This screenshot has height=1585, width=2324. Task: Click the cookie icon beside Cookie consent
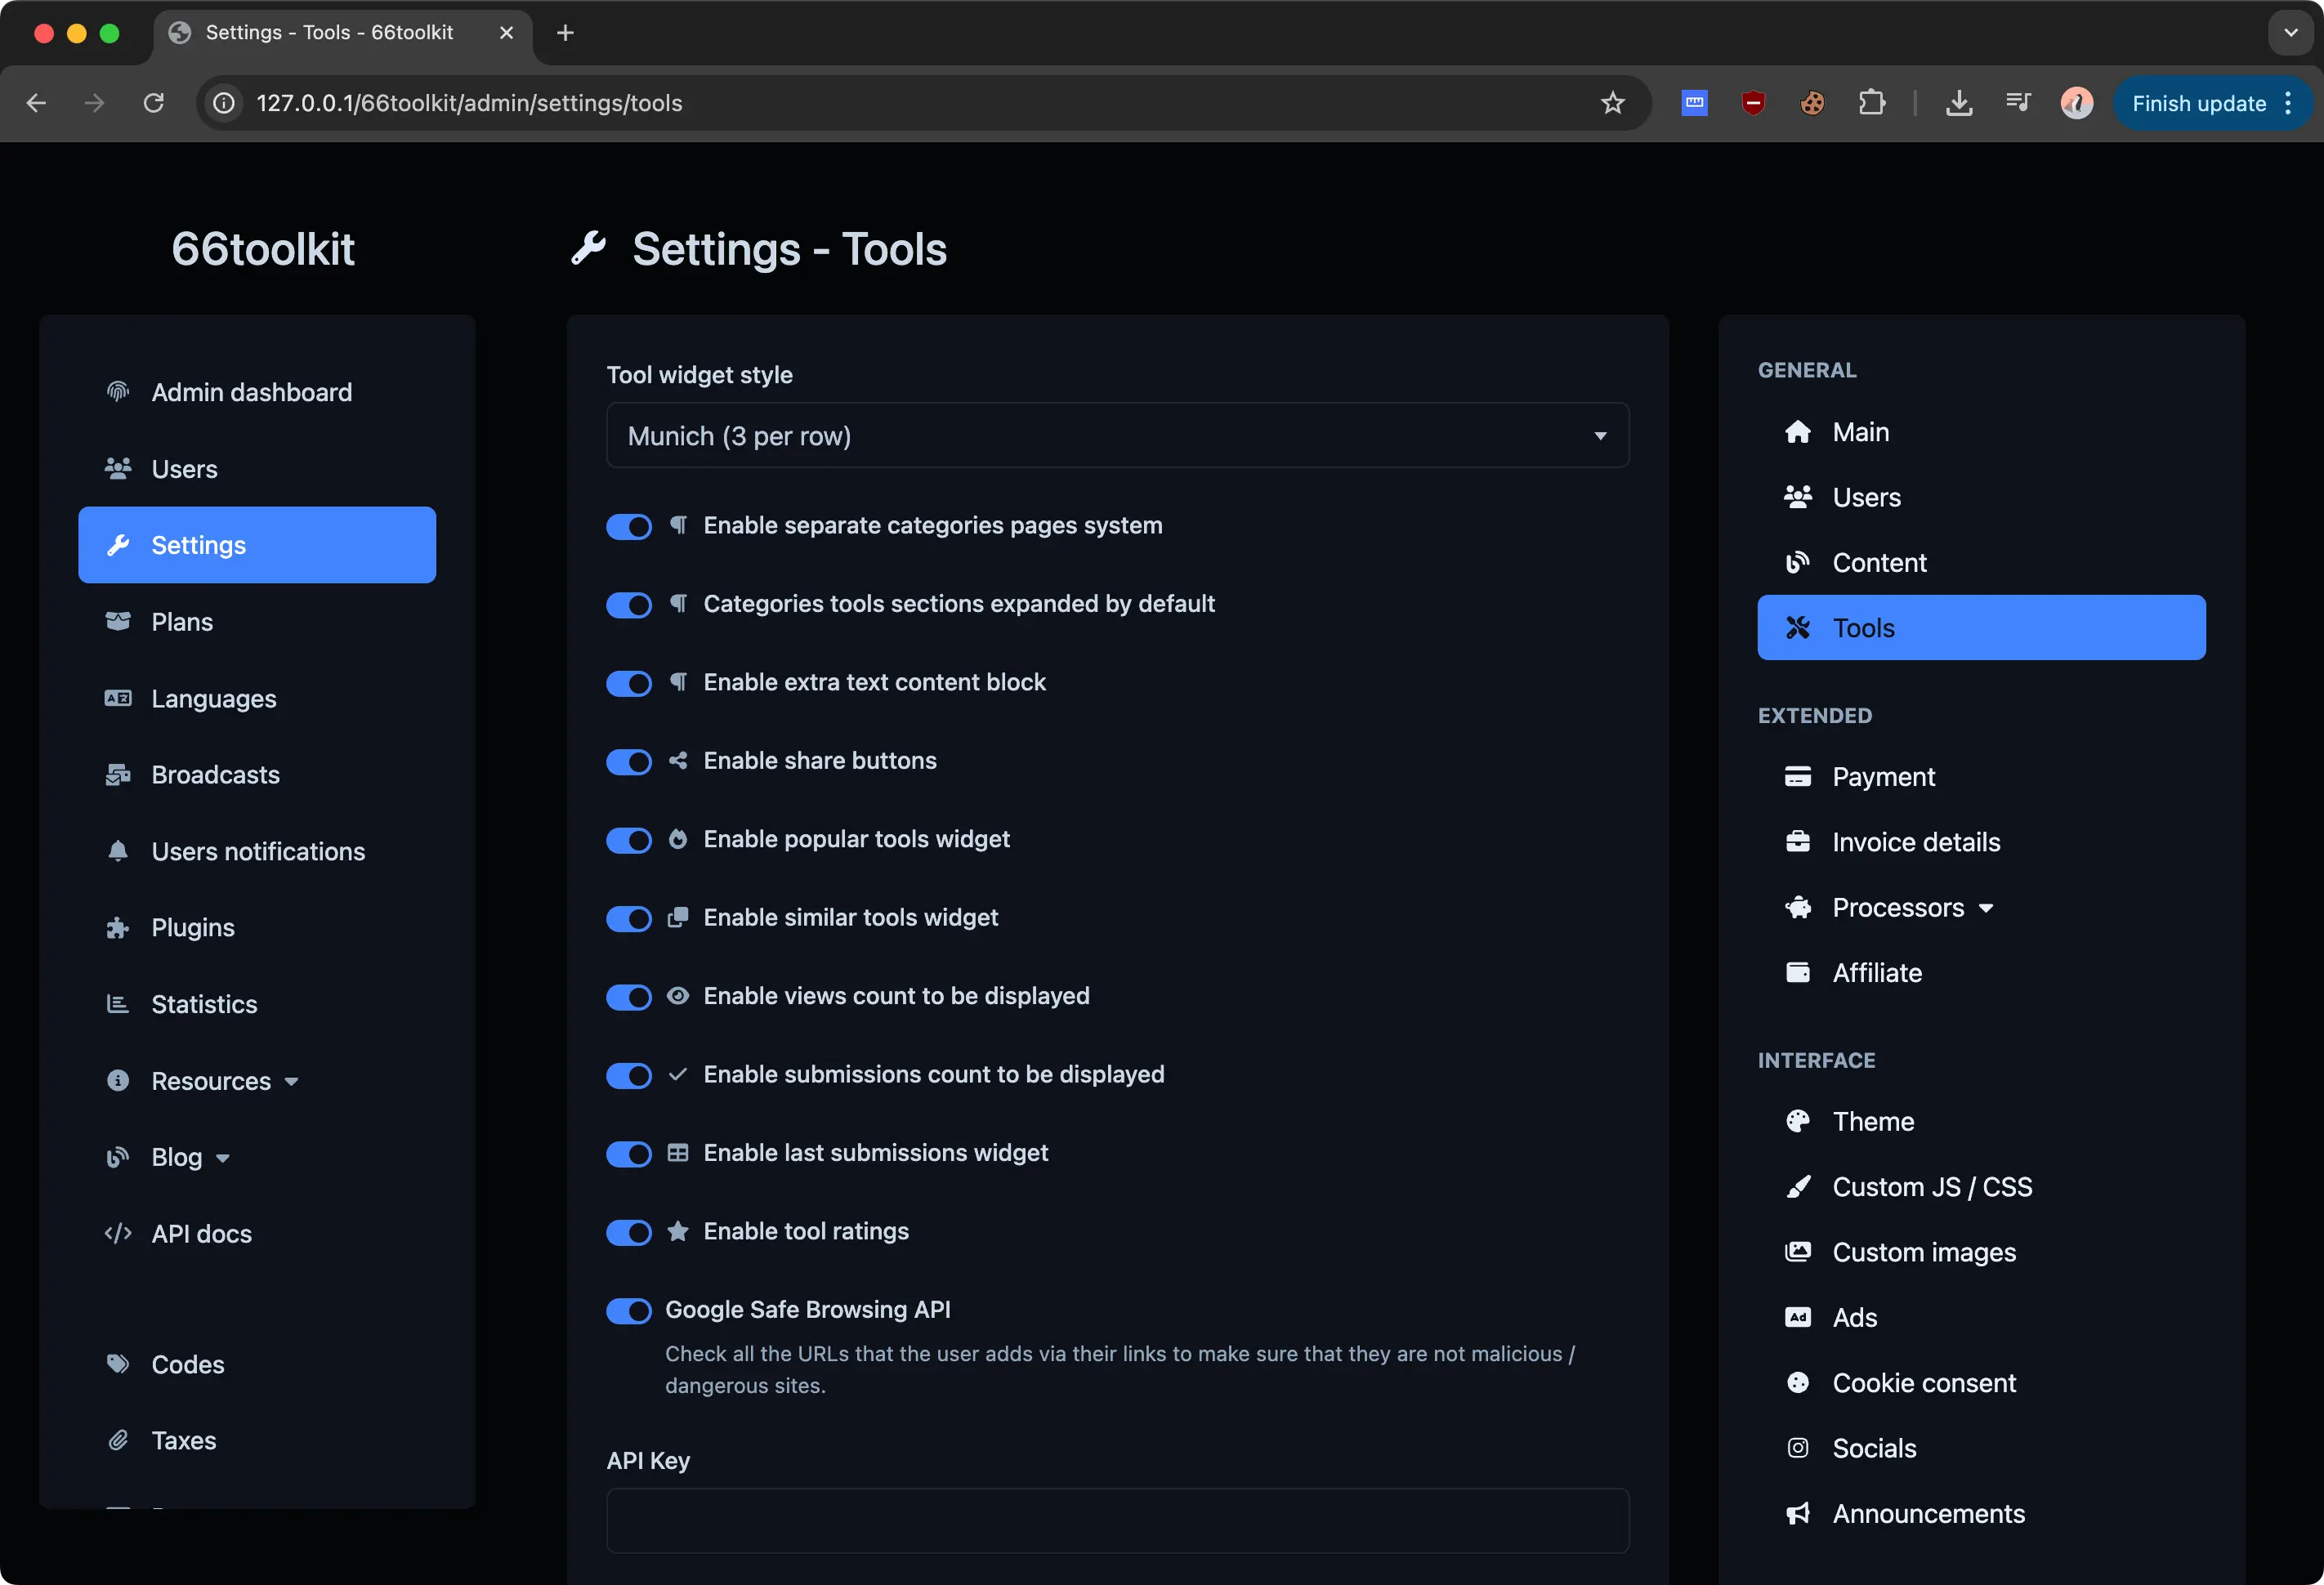click(x=1798, y=1383)
